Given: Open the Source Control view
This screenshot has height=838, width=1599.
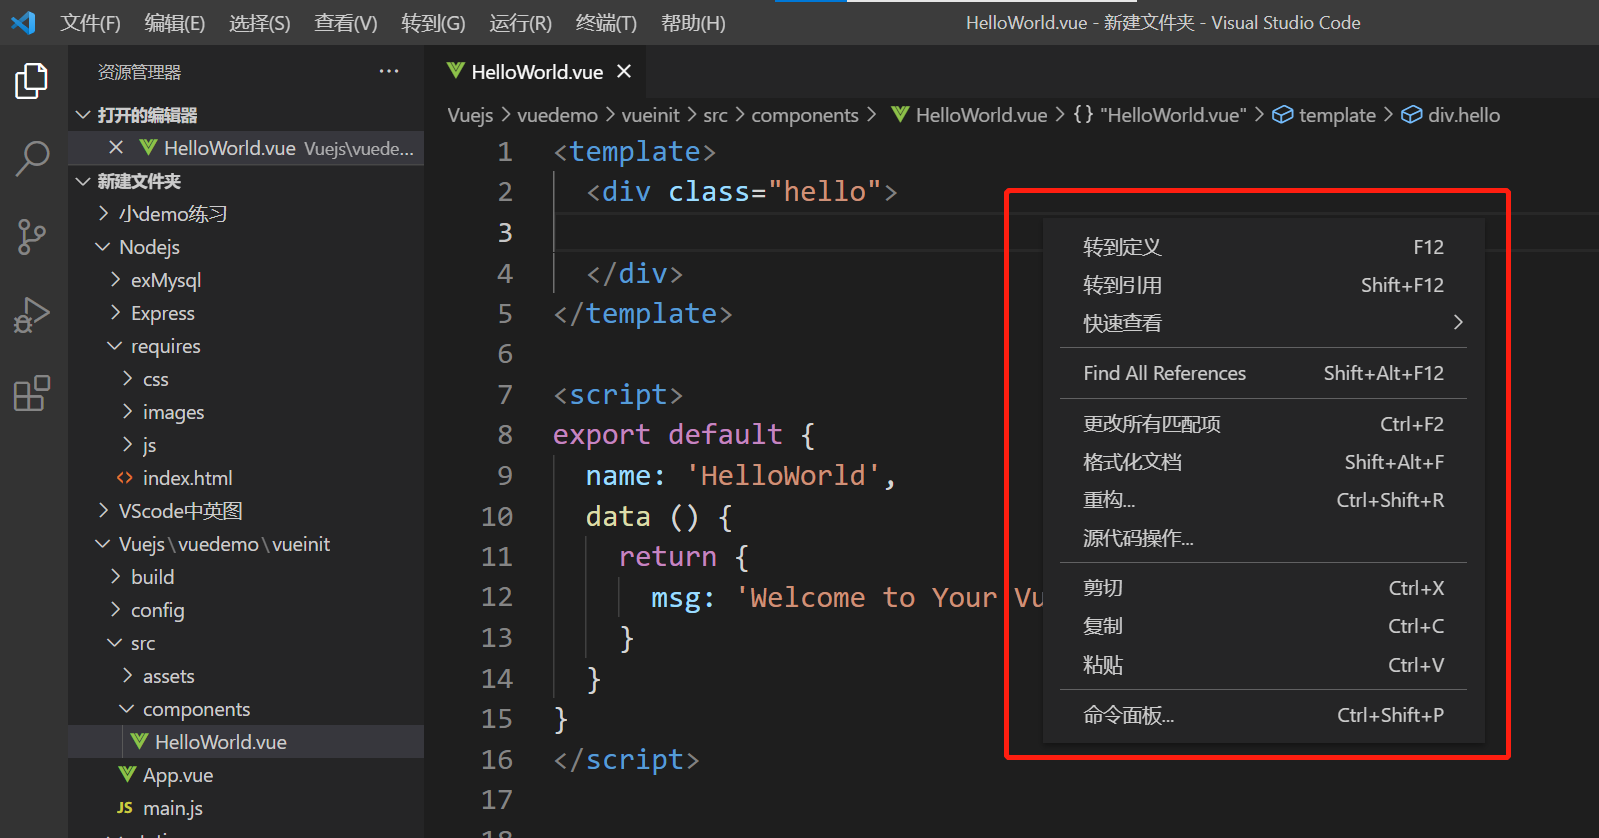Looking at the screenshot, I should (x=32, y=237).
